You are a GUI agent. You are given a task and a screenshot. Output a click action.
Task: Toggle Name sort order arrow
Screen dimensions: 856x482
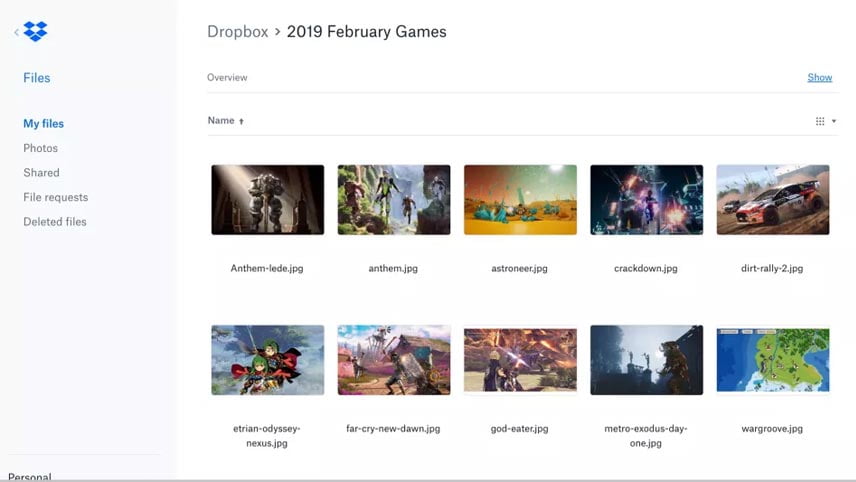coord(241,121)
